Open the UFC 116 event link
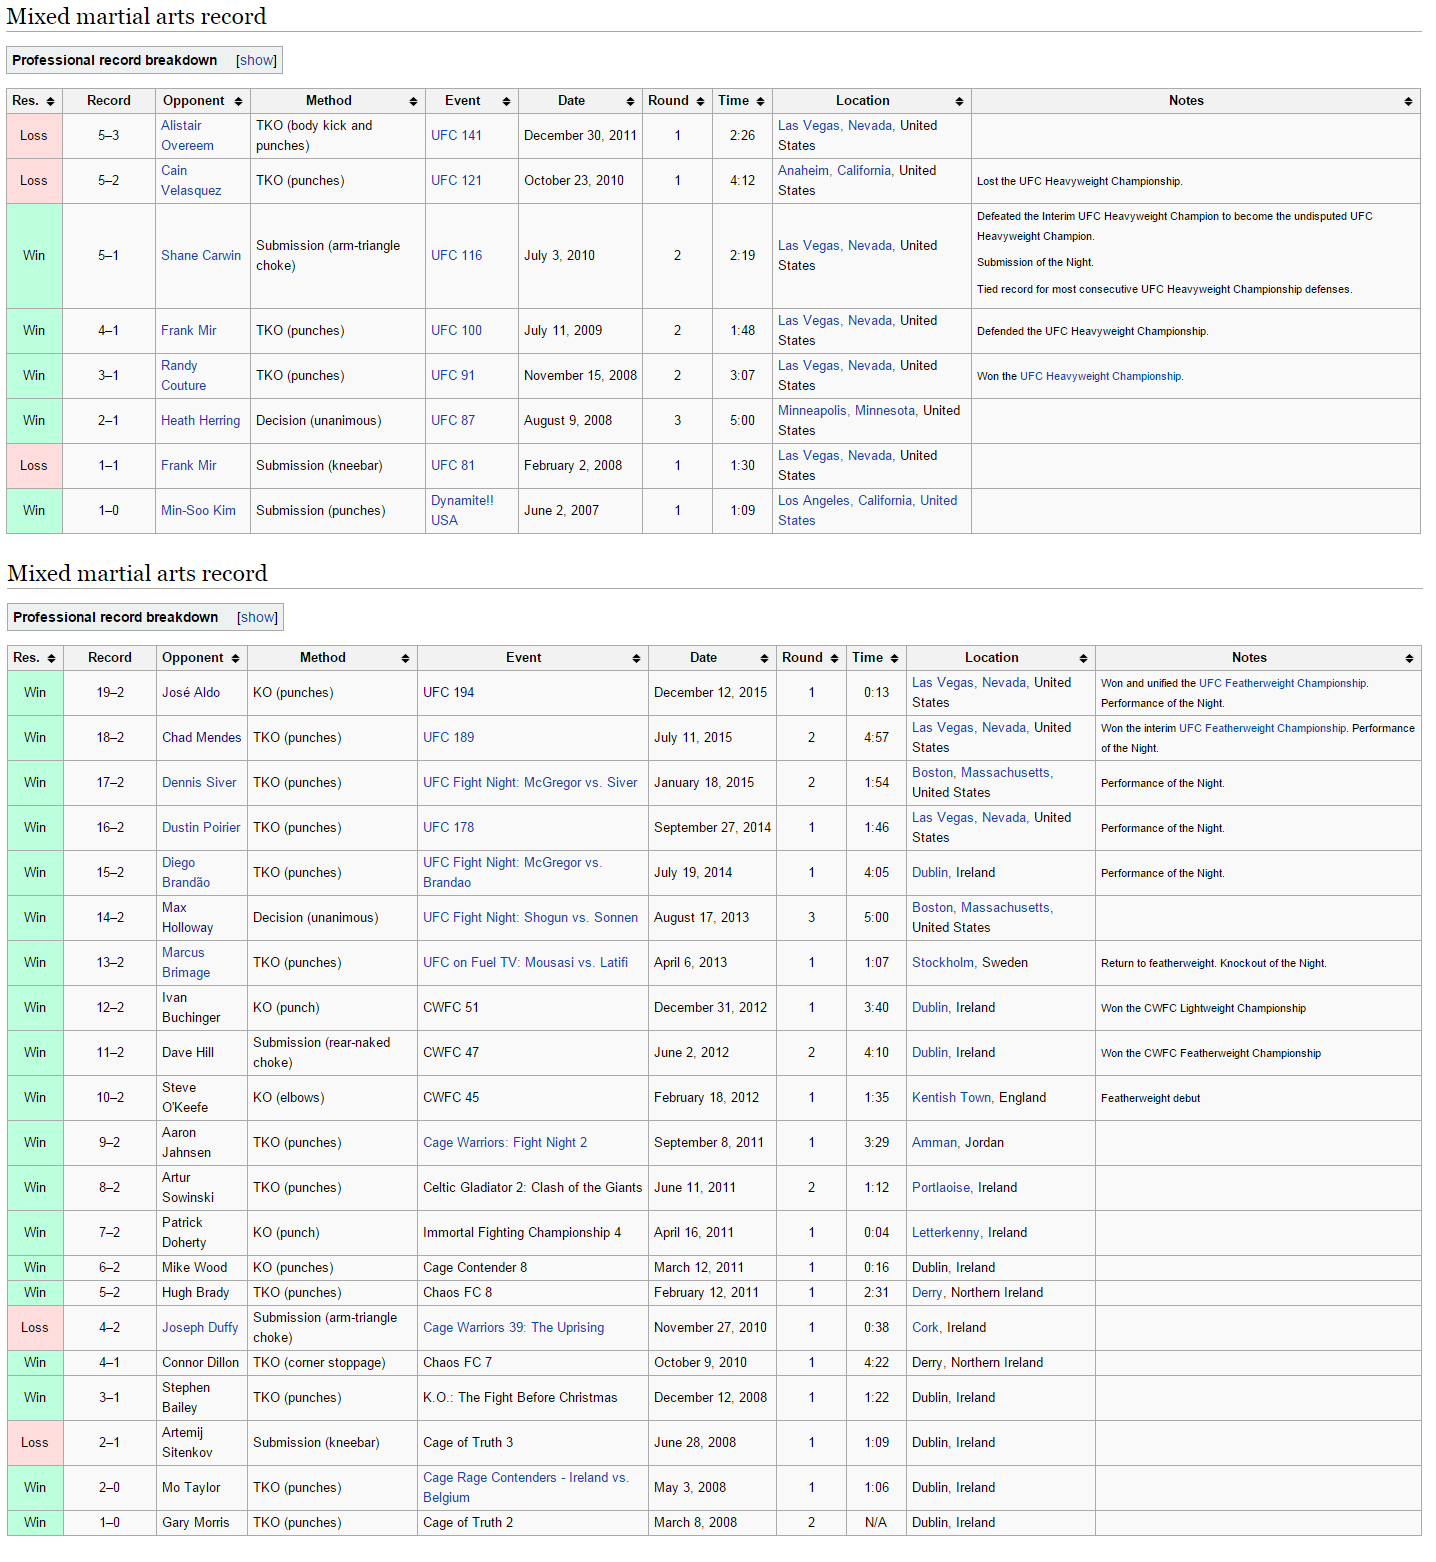The width and height of the screenshot is (1436, 1562). (456, 256)
